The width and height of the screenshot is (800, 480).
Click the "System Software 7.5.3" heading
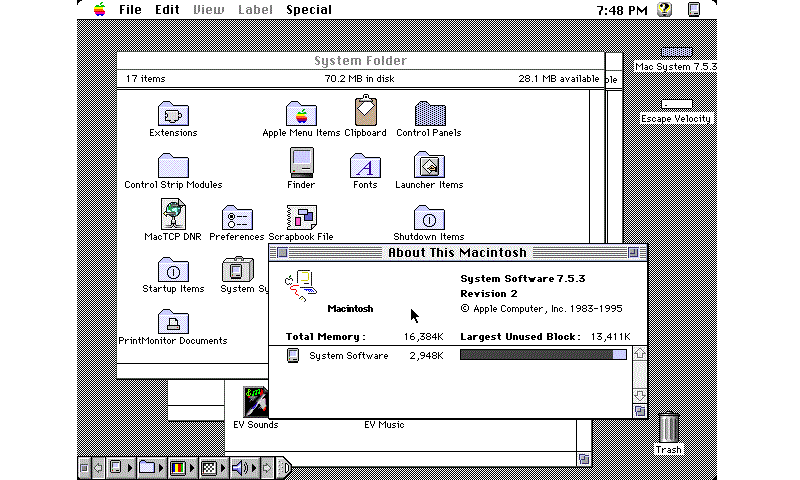(523, 279)
